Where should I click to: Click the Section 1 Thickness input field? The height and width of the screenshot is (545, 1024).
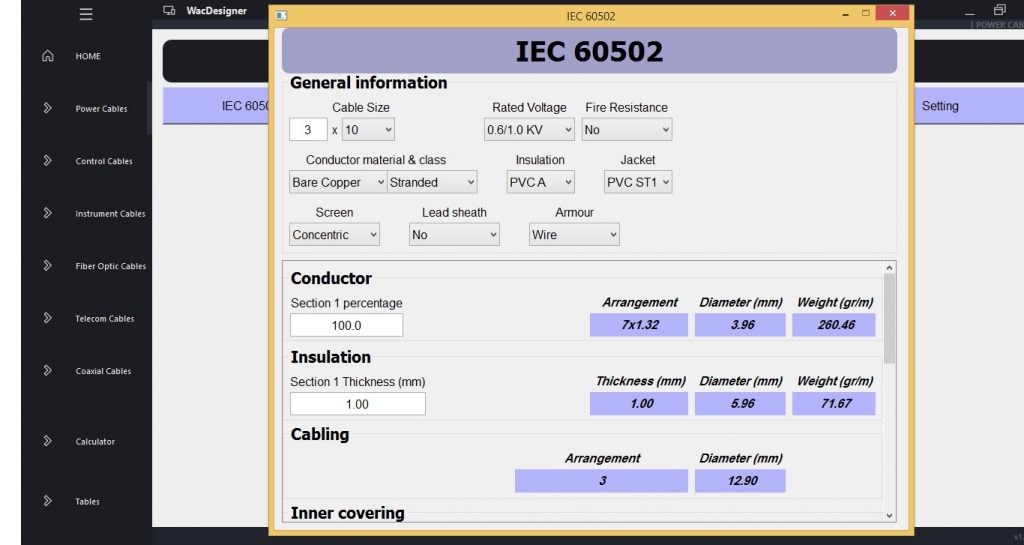point(357,404)
